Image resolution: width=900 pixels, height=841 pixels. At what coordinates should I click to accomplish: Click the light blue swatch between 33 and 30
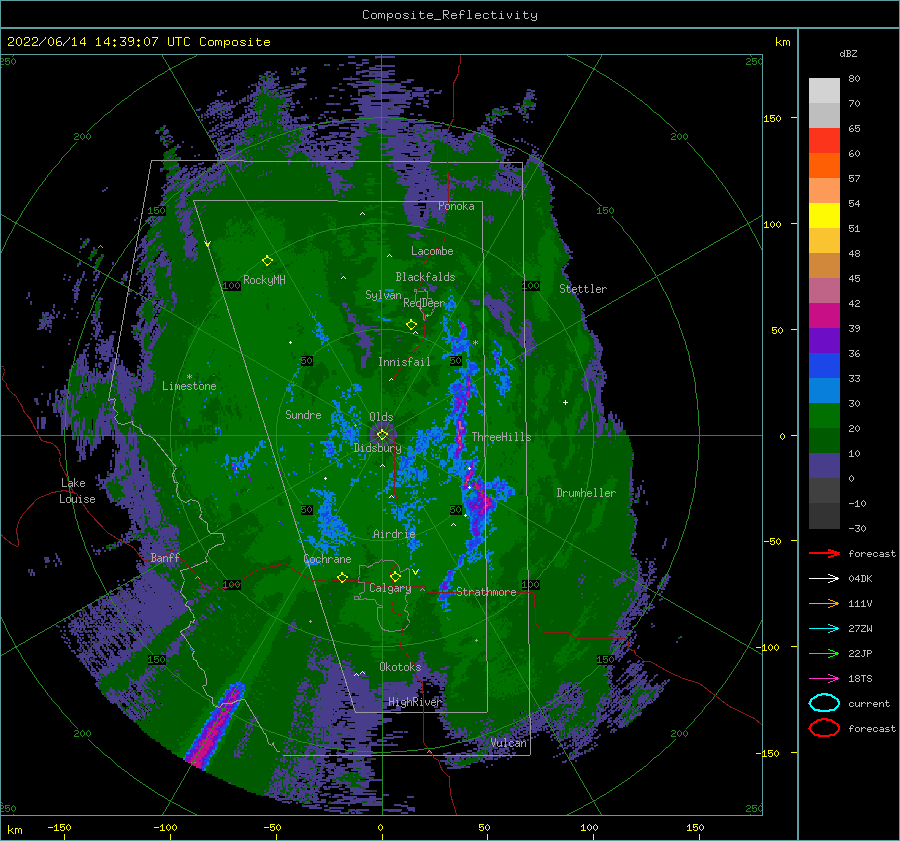pyautogui.click(x=824, y=390)
